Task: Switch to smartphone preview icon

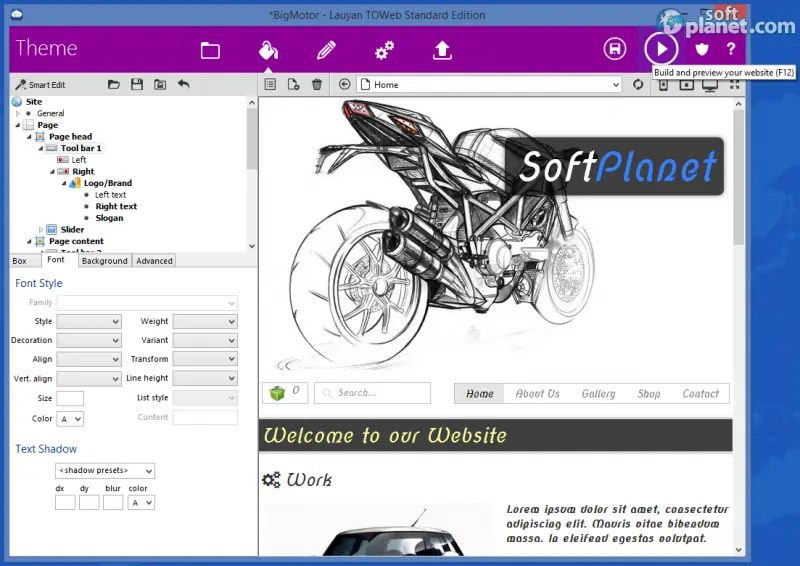Action: (x=663, y=85)
